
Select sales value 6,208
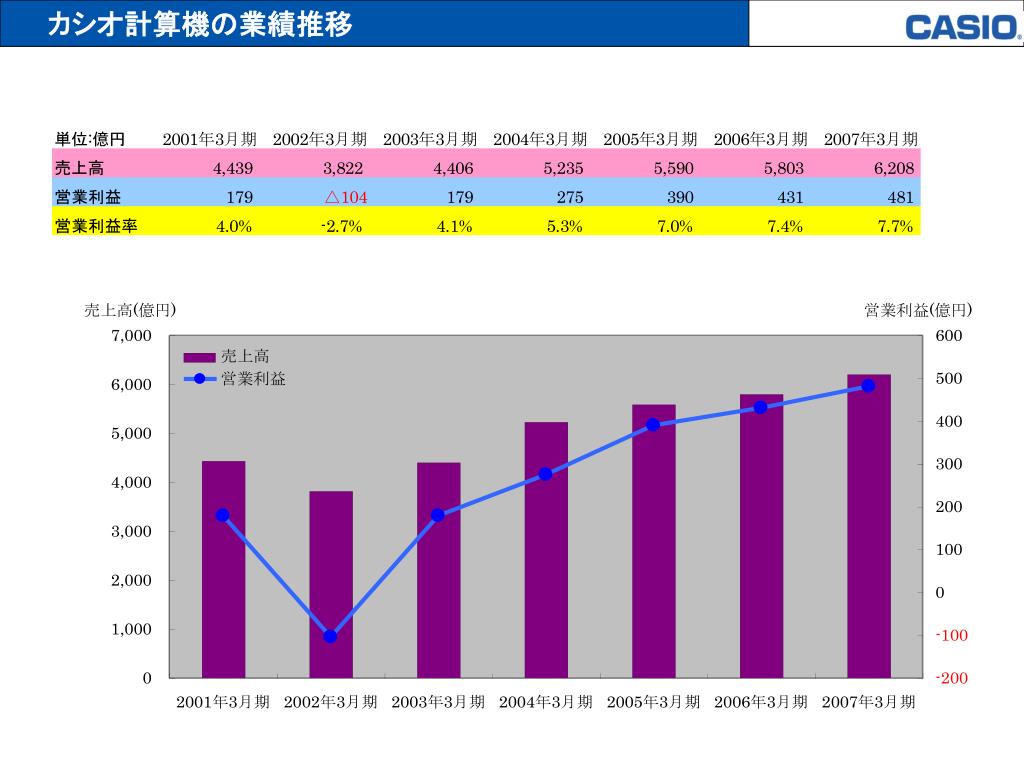[894, 168]
